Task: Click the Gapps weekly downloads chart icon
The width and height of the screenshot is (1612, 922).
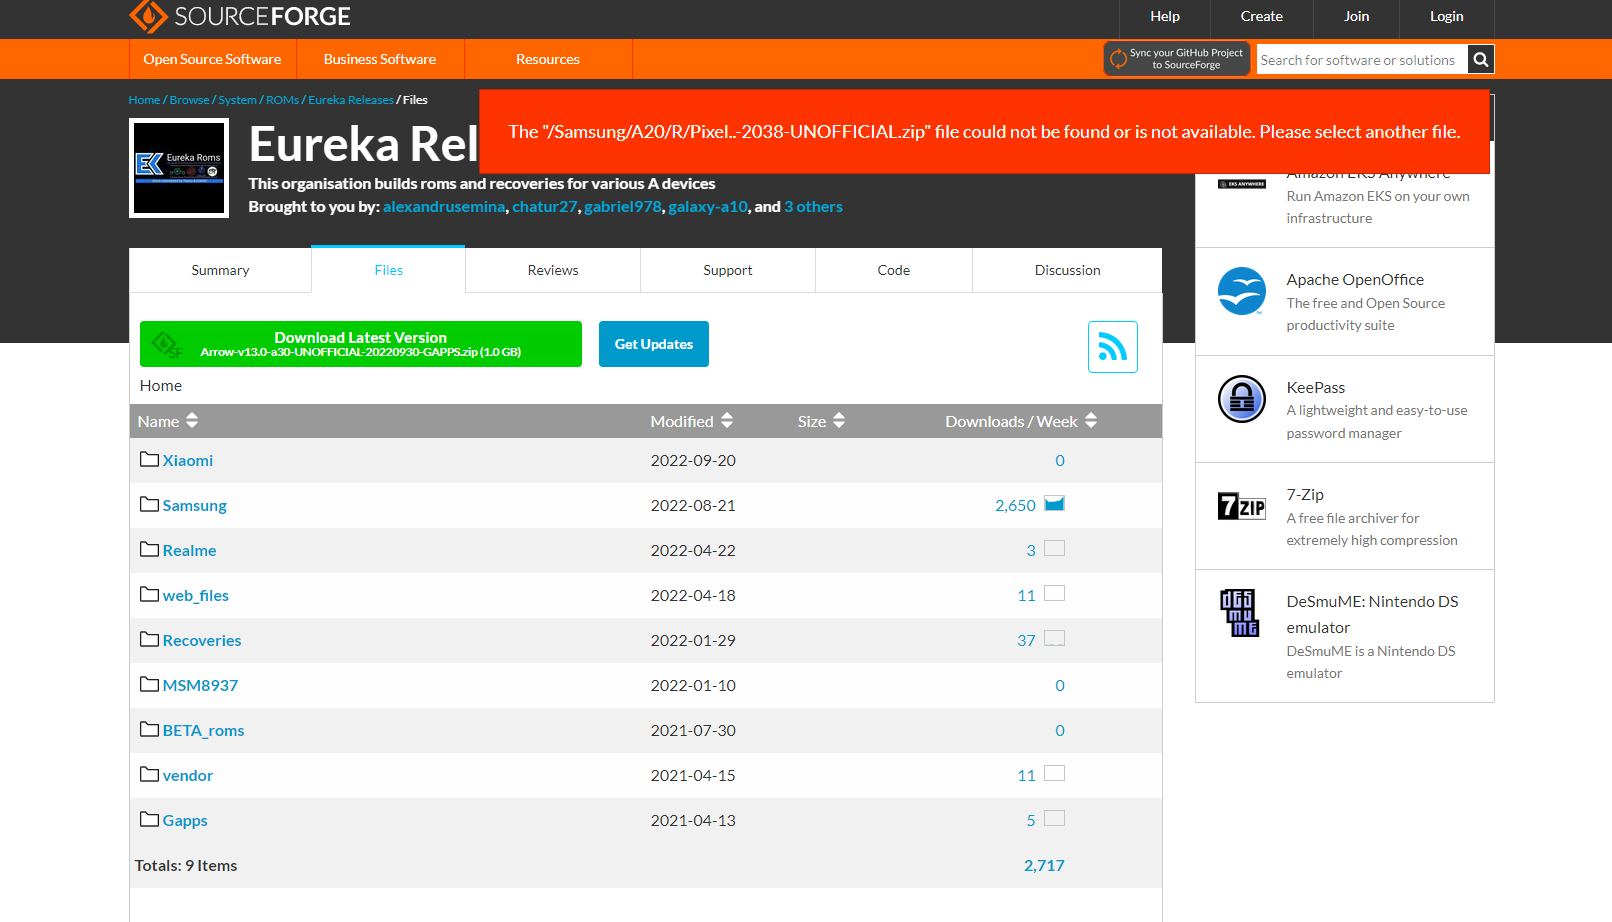Action: [x=1054, y=818]
